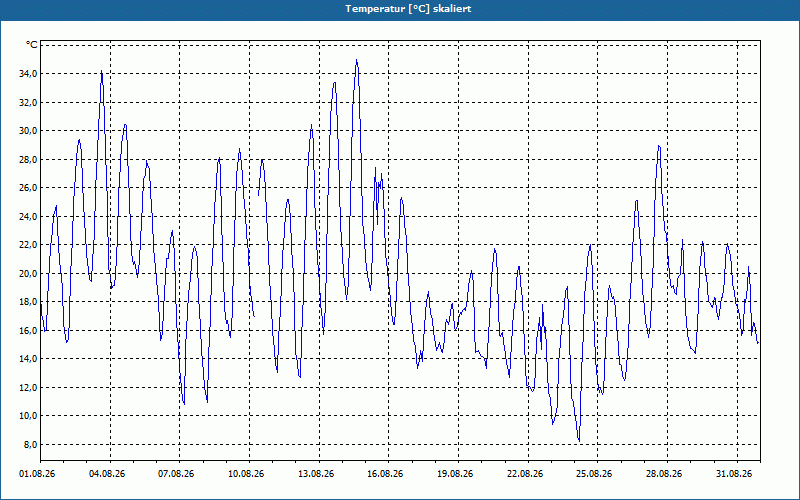Click the title 'Temperatur [°C] skaliert'
Screen dimensions: 800x500
click(408, 9)
